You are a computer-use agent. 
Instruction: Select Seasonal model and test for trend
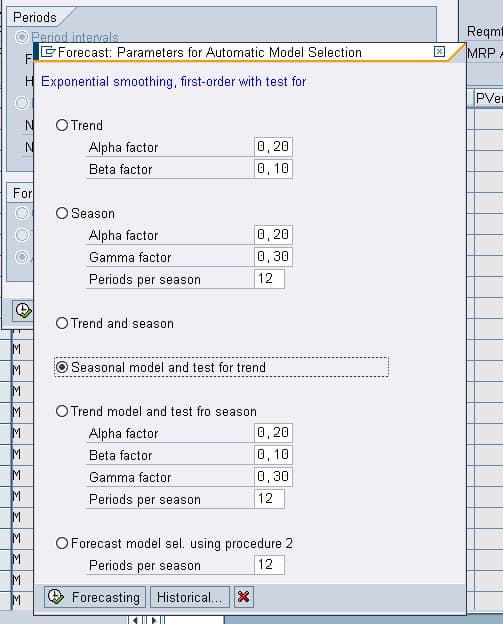[x=62, y=367]
